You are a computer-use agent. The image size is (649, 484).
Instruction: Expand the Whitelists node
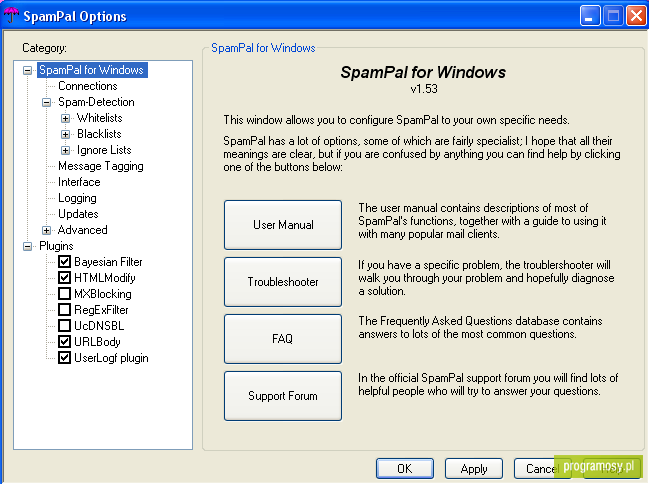point(65,118)
